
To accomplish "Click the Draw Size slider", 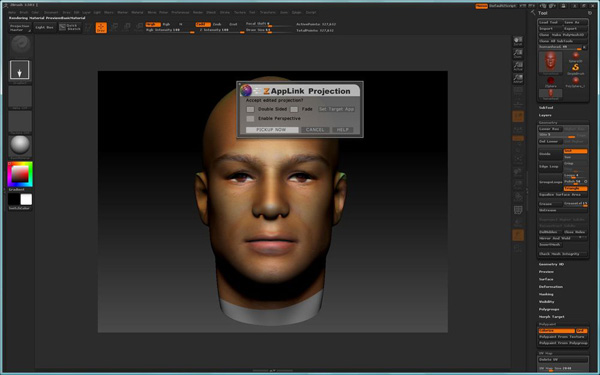I will click(x=268, y=30).
